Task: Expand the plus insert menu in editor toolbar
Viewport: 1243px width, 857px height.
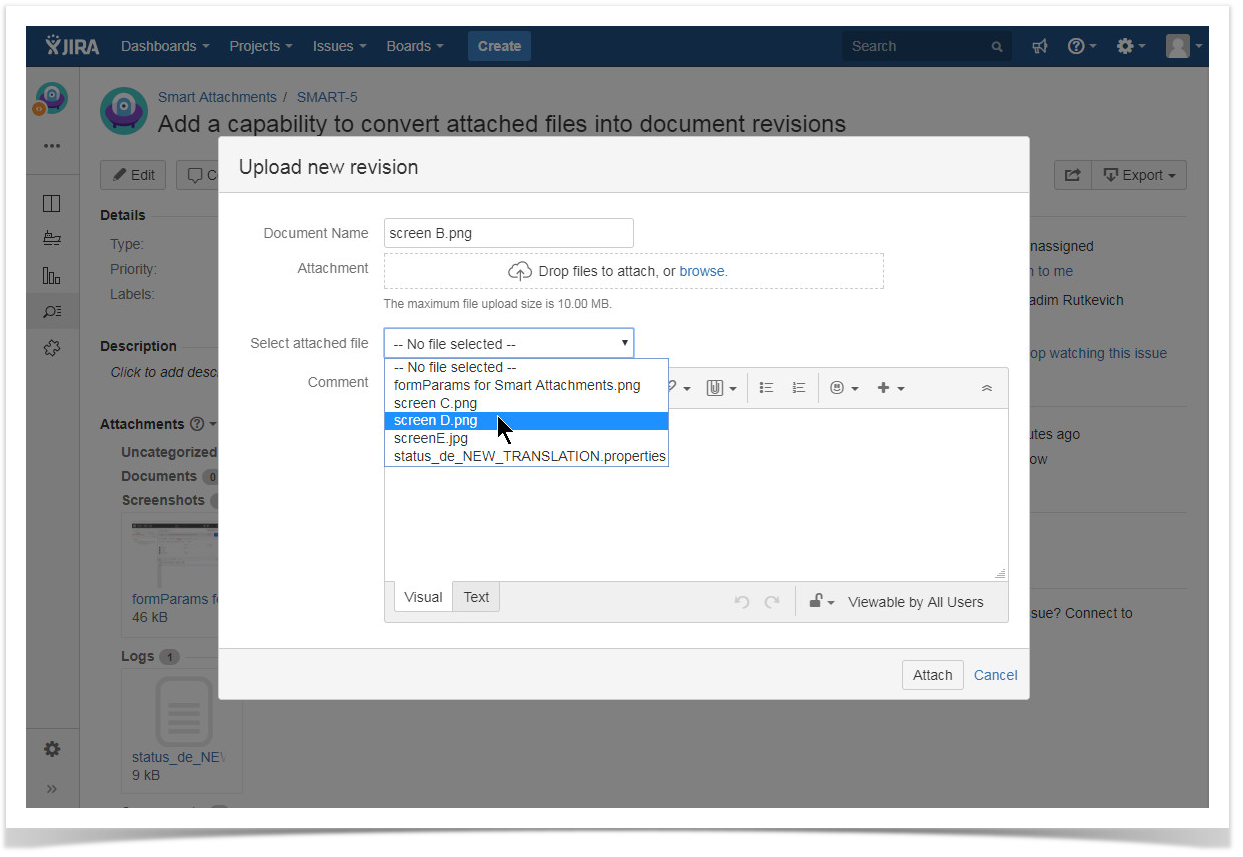Action: [x=890, y=388]
